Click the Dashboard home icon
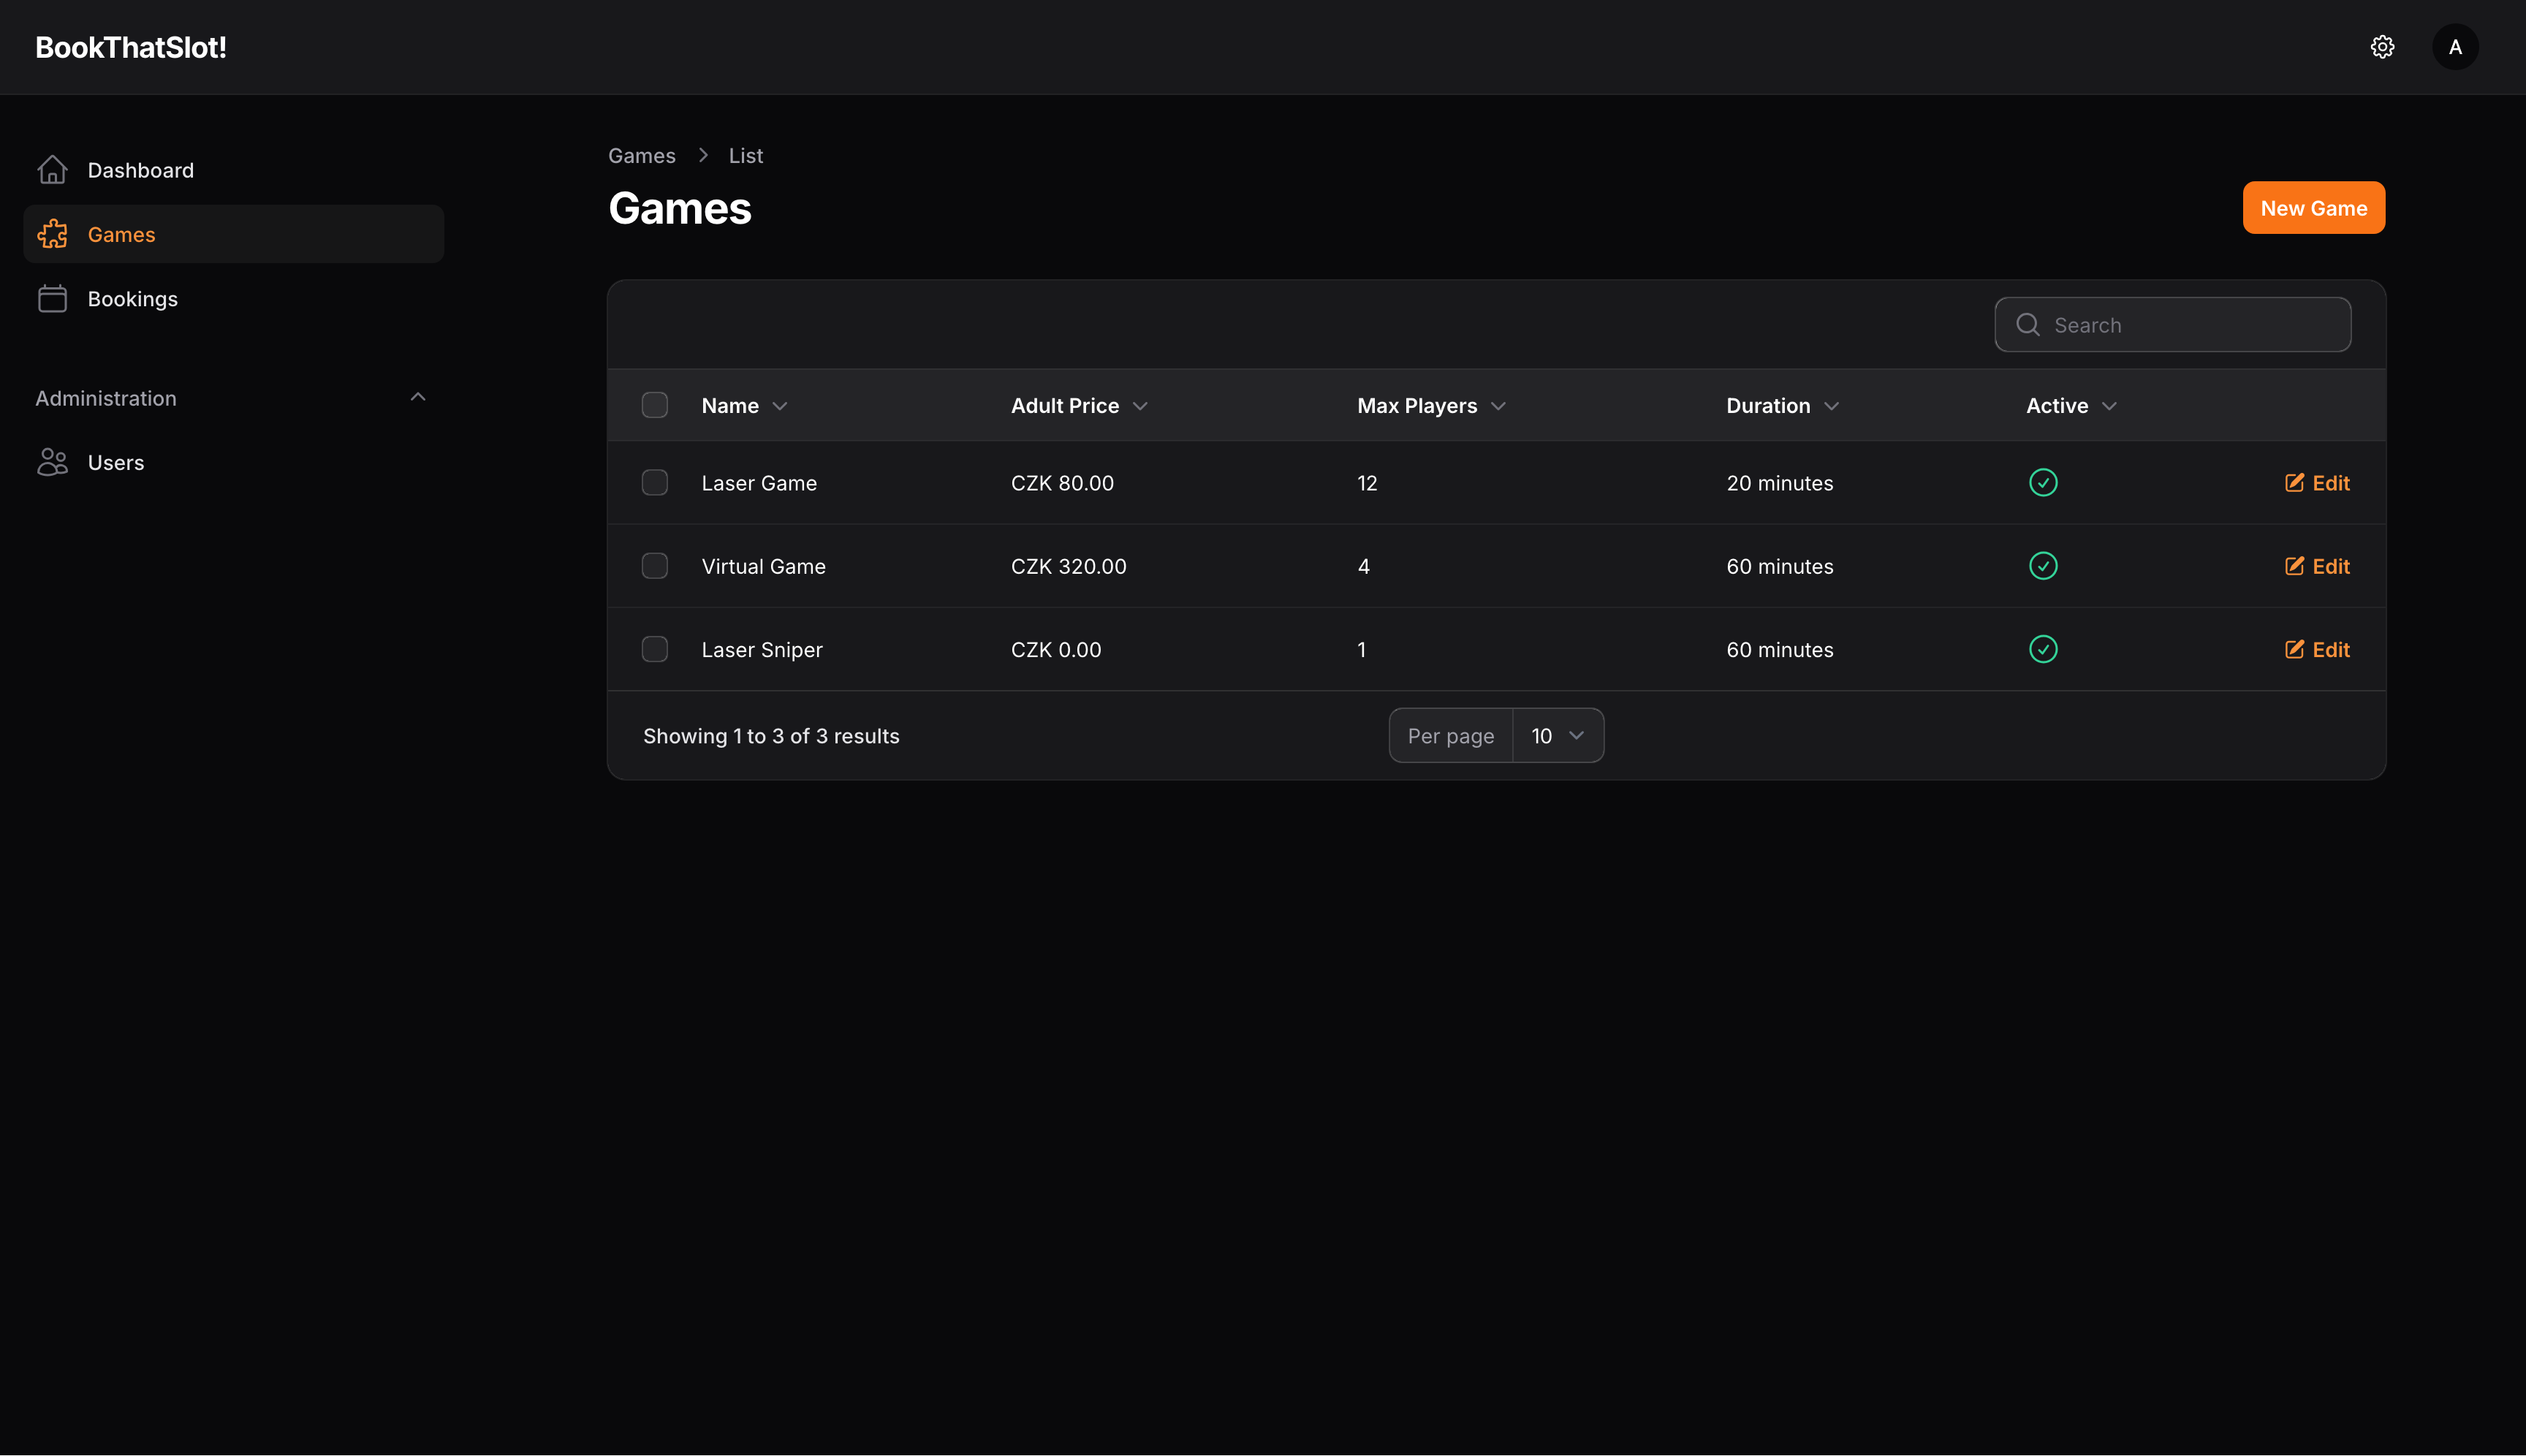 (52, 170)
